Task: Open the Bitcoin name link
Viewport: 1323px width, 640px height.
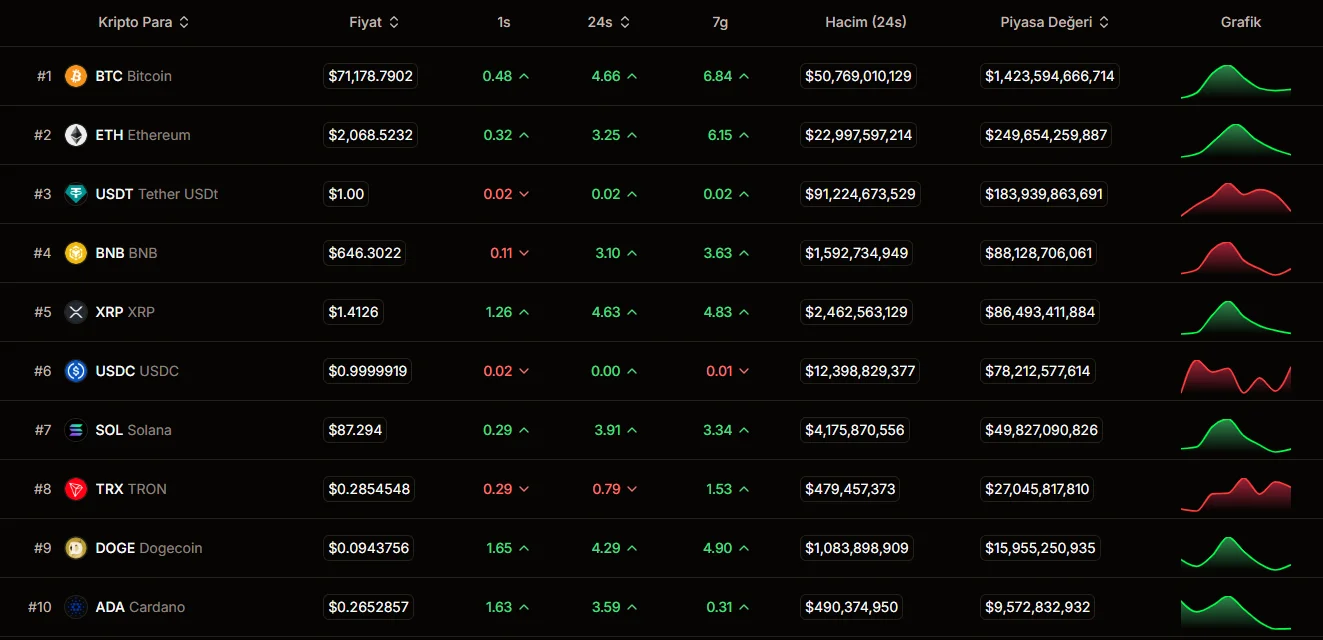Action: (x=134, y=76)
